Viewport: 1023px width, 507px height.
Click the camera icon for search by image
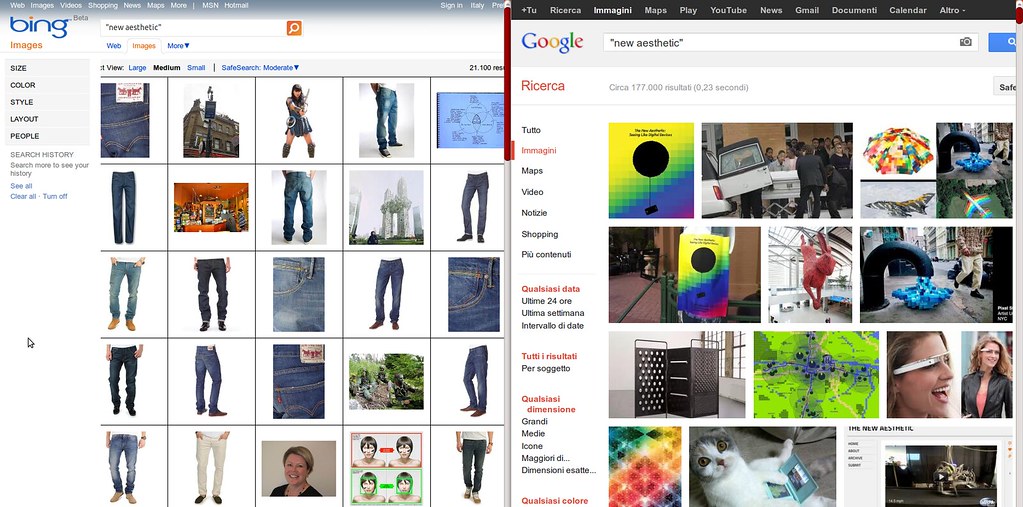point(965,42)
